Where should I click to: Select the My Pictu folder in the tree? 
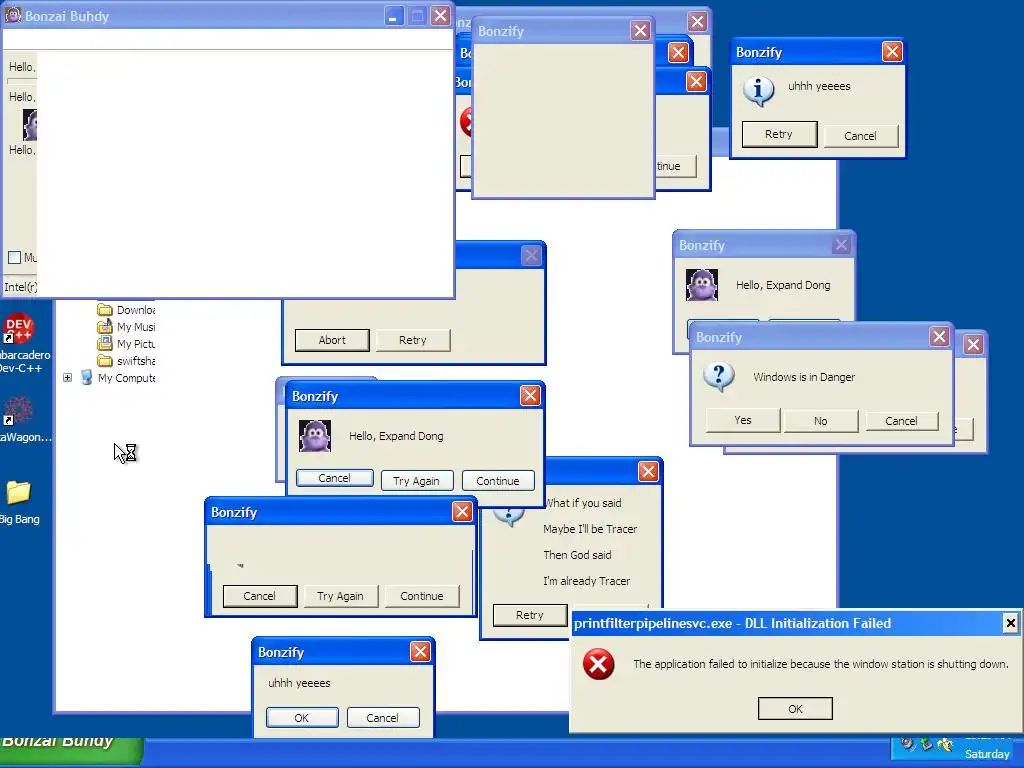click(127, 344)
